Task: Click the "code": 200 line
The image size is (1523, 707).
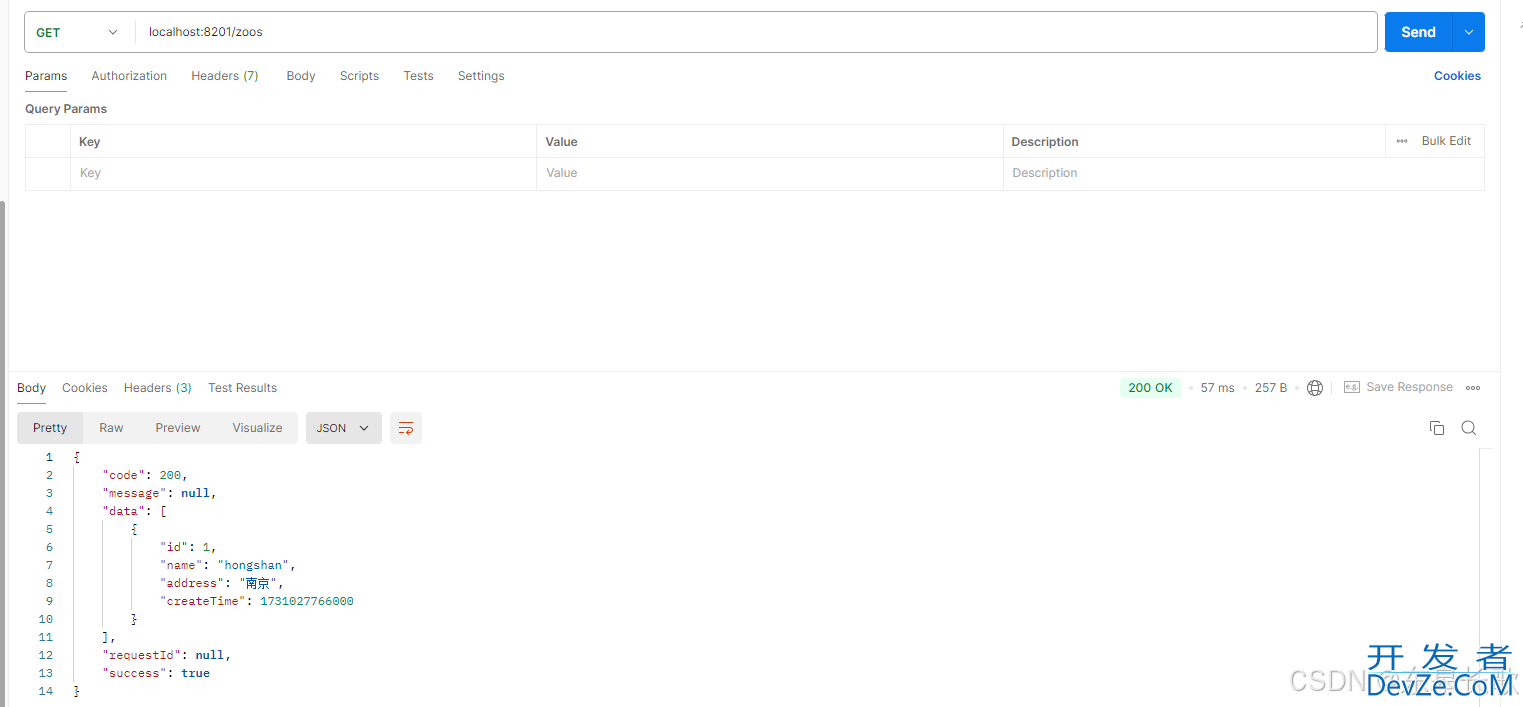Action: coord(145,475)
